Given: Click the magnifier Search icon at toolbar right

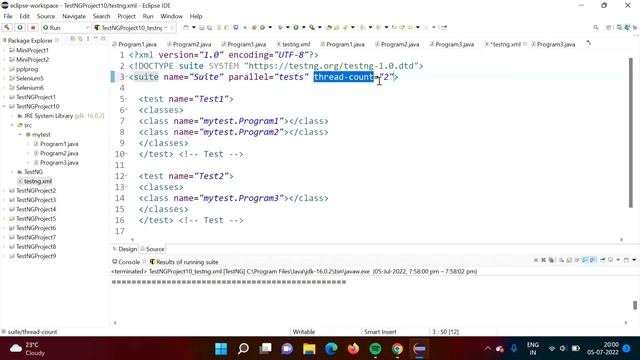Looking at the screenshot, I should [596, 27].
